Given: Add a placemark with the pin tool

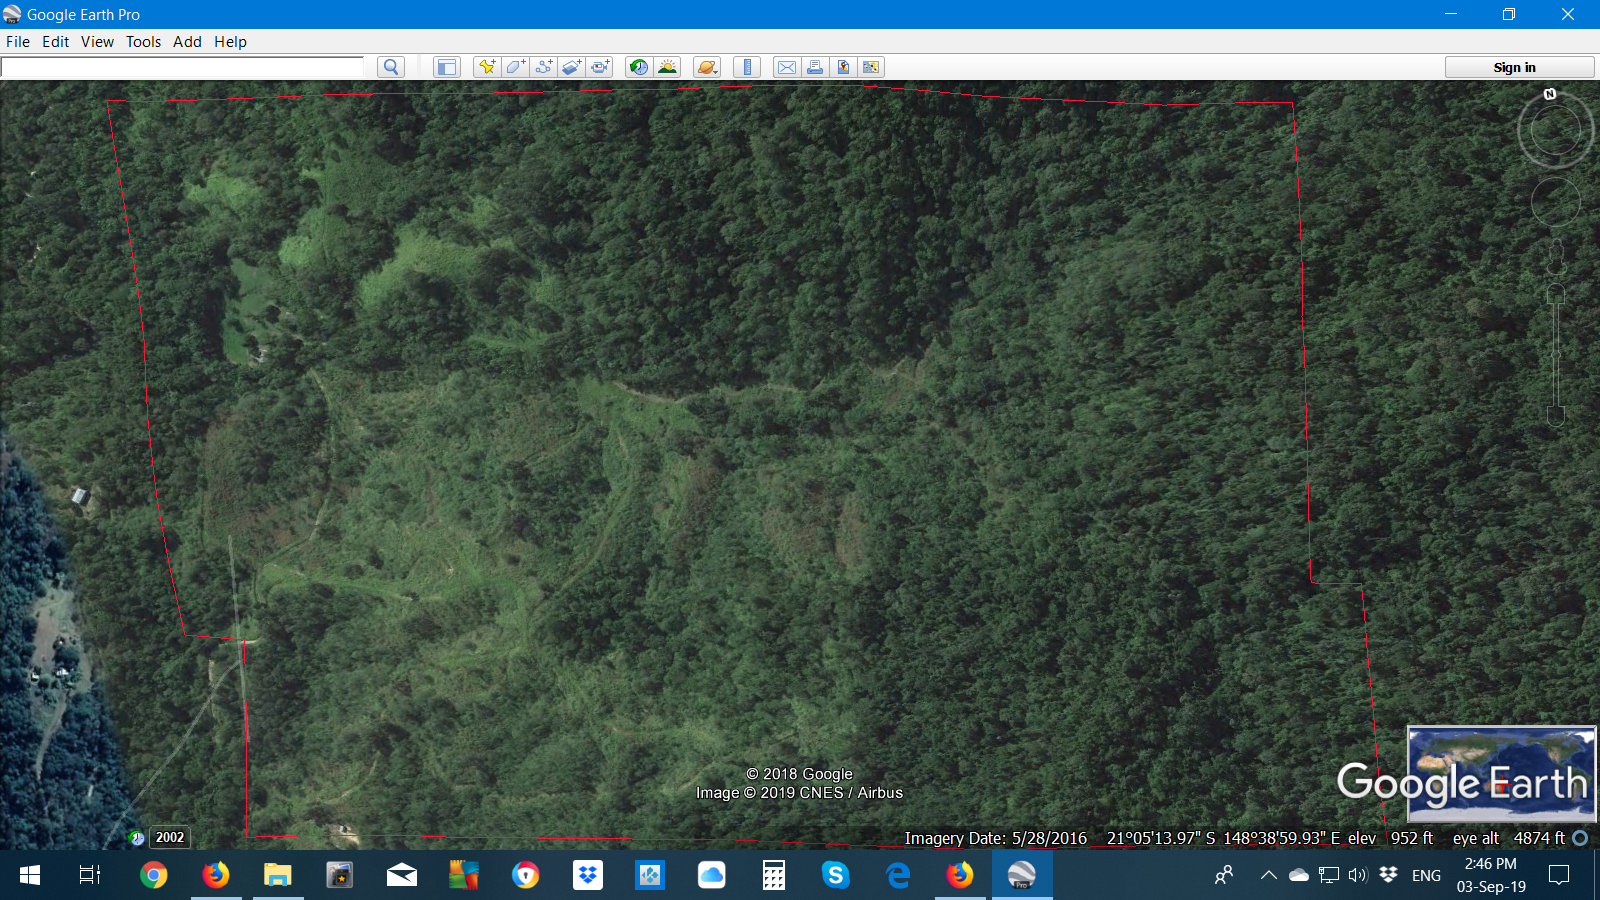Looking at the screenshot, I should pos(487,67).
